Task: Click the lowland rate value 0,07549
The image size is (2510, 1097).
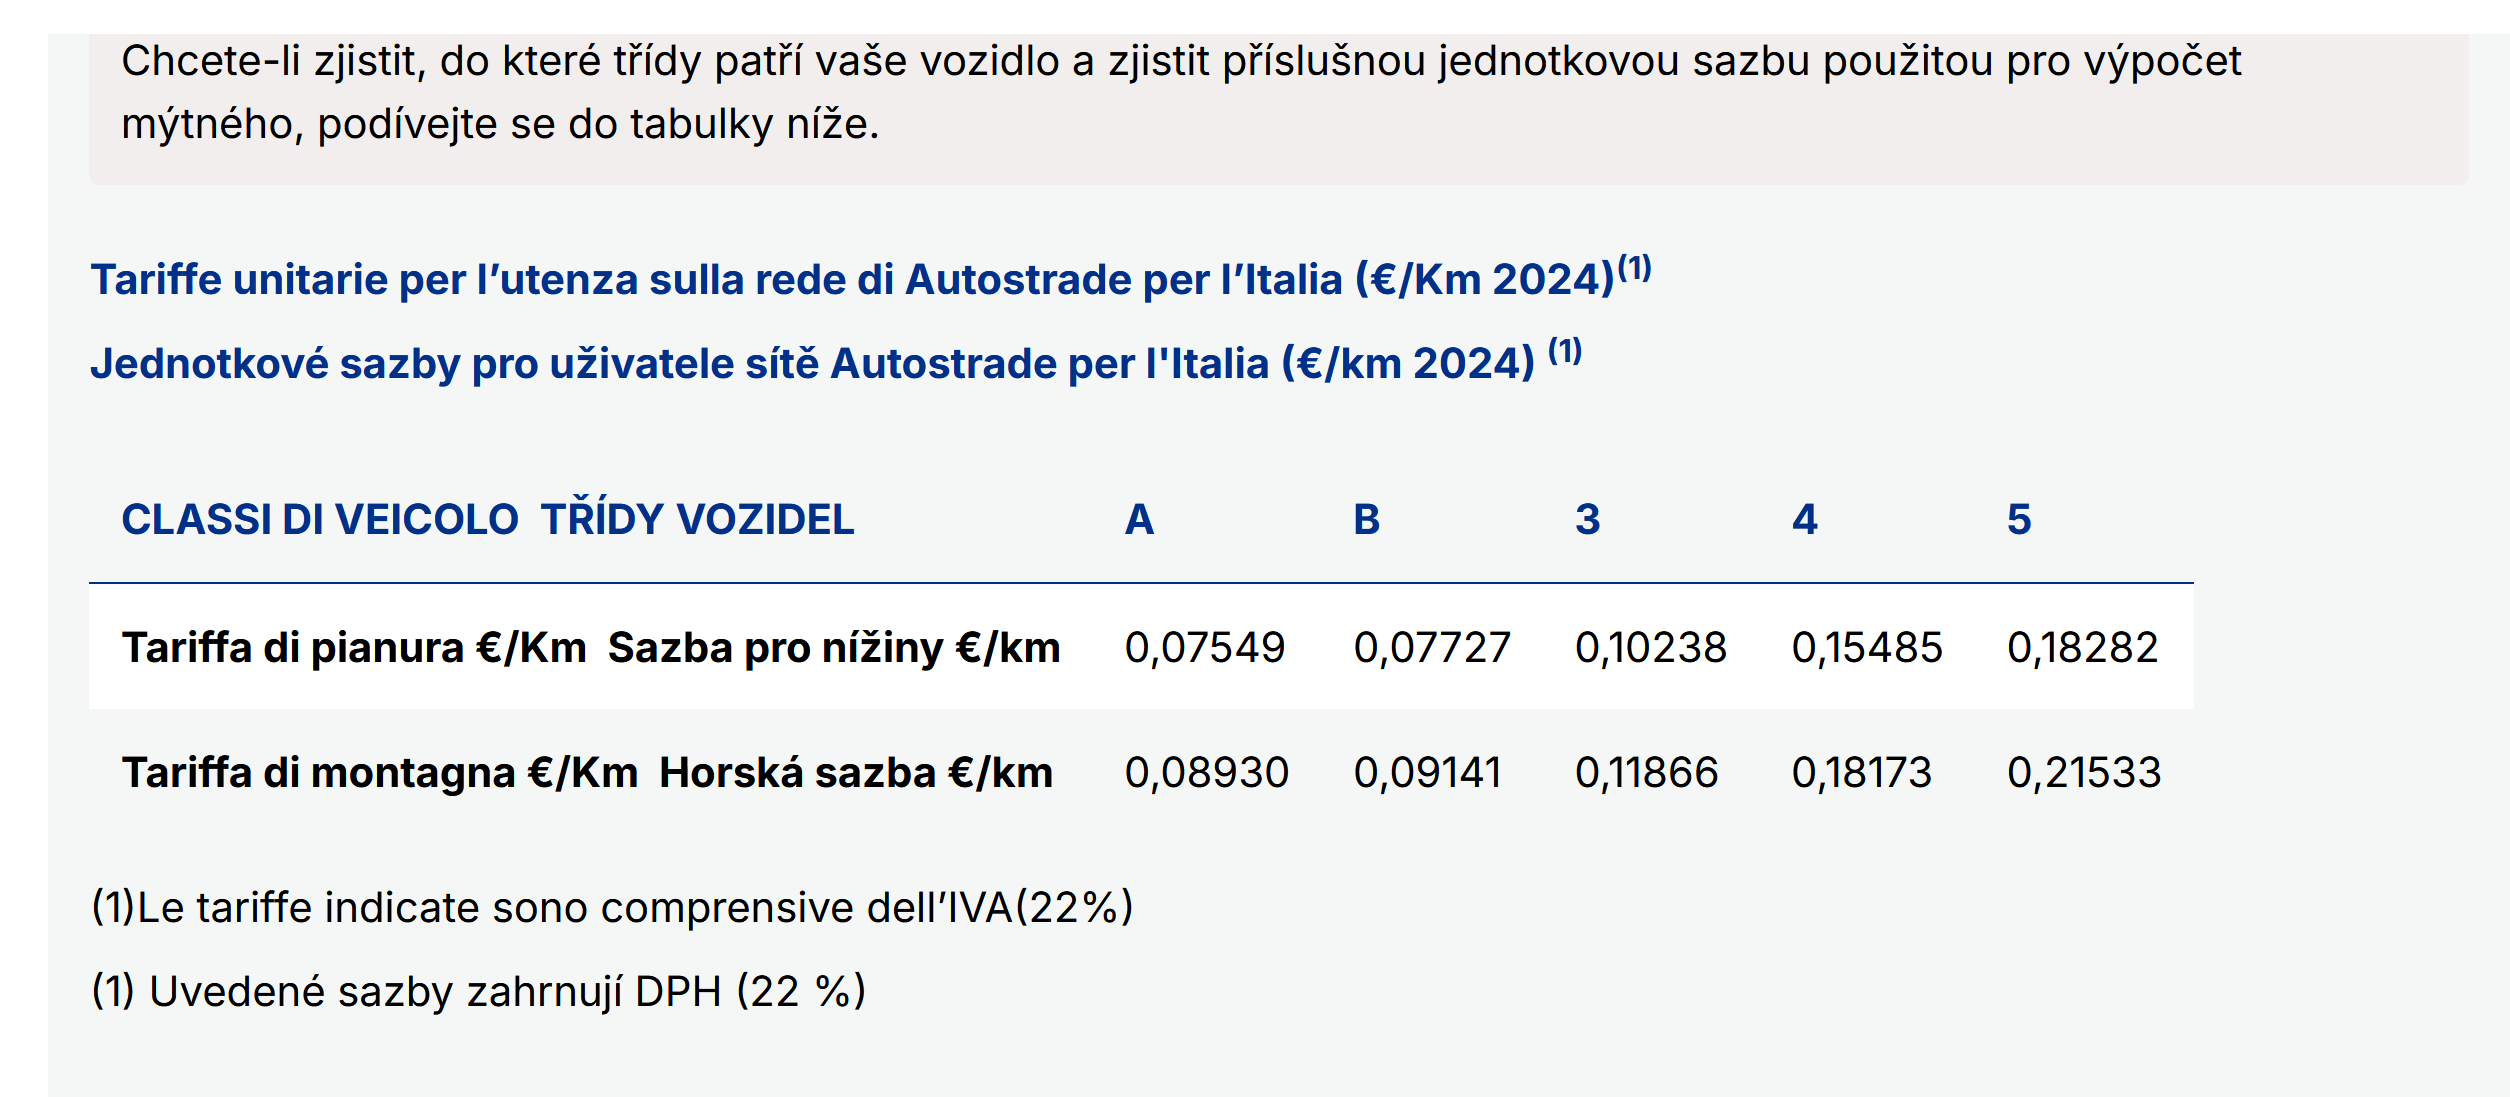Action: tap(1204, 648)
